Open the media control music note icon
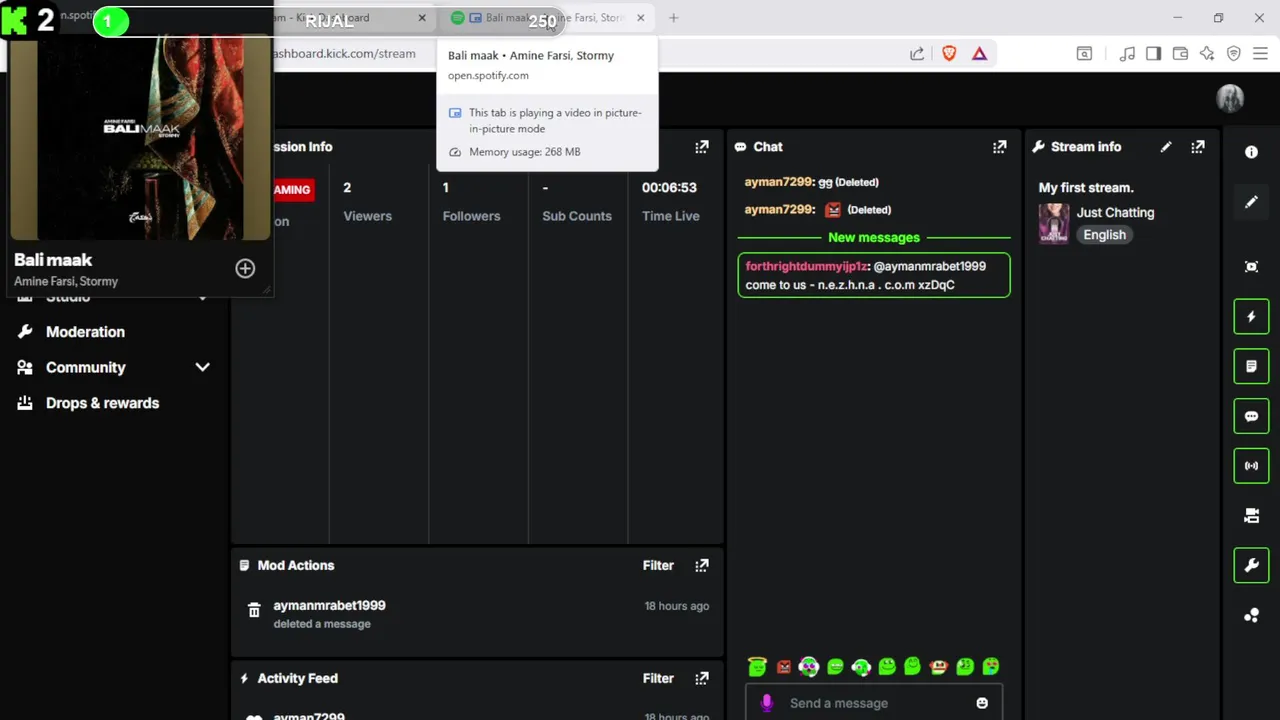Screen dimensions: 1280x720 point(1127,53)
